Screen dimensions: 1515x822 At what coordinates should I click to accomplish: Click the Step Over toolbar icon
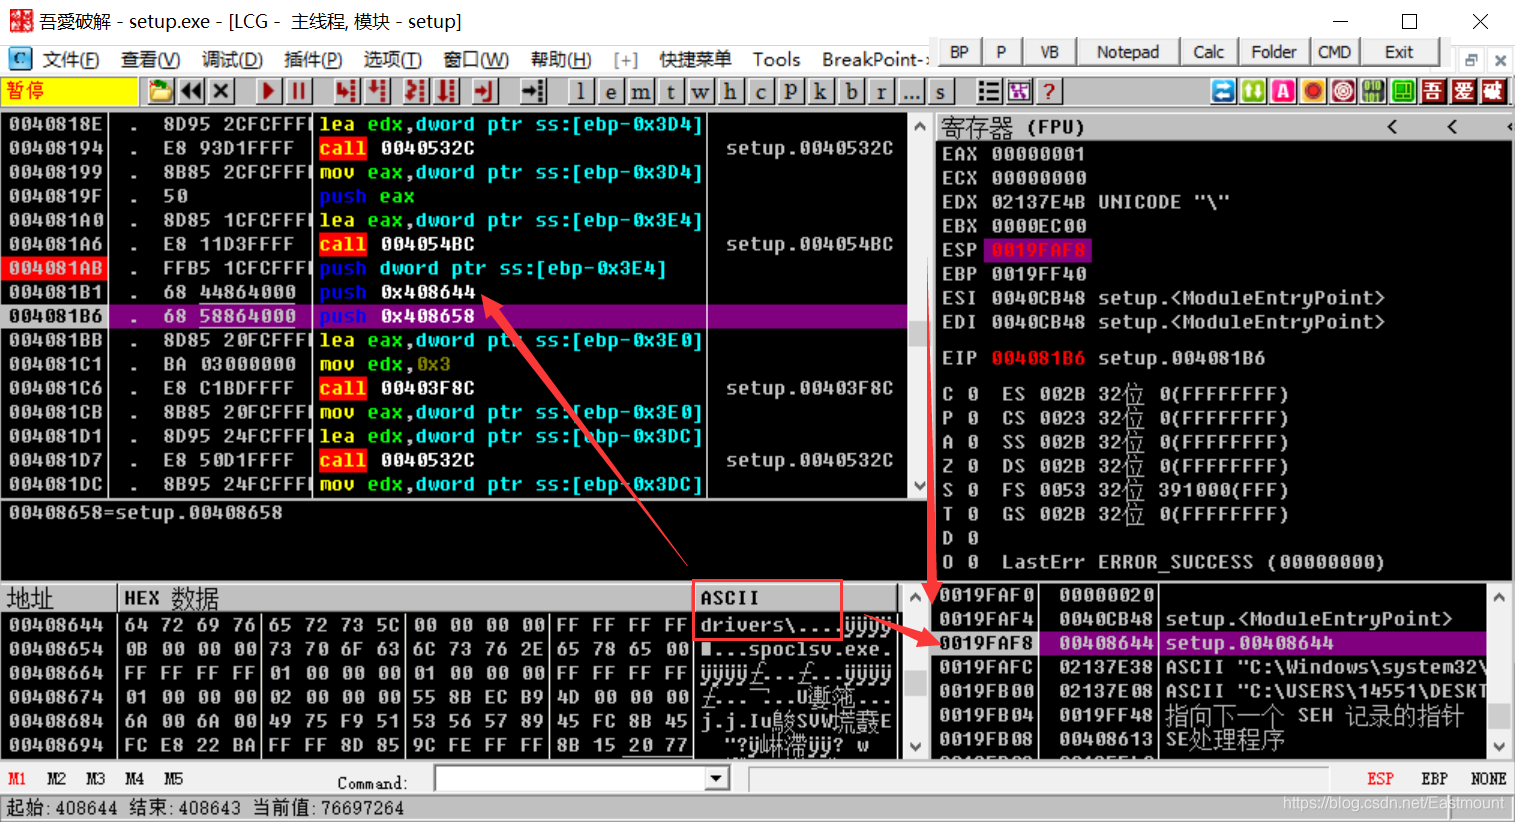point(377,92)
